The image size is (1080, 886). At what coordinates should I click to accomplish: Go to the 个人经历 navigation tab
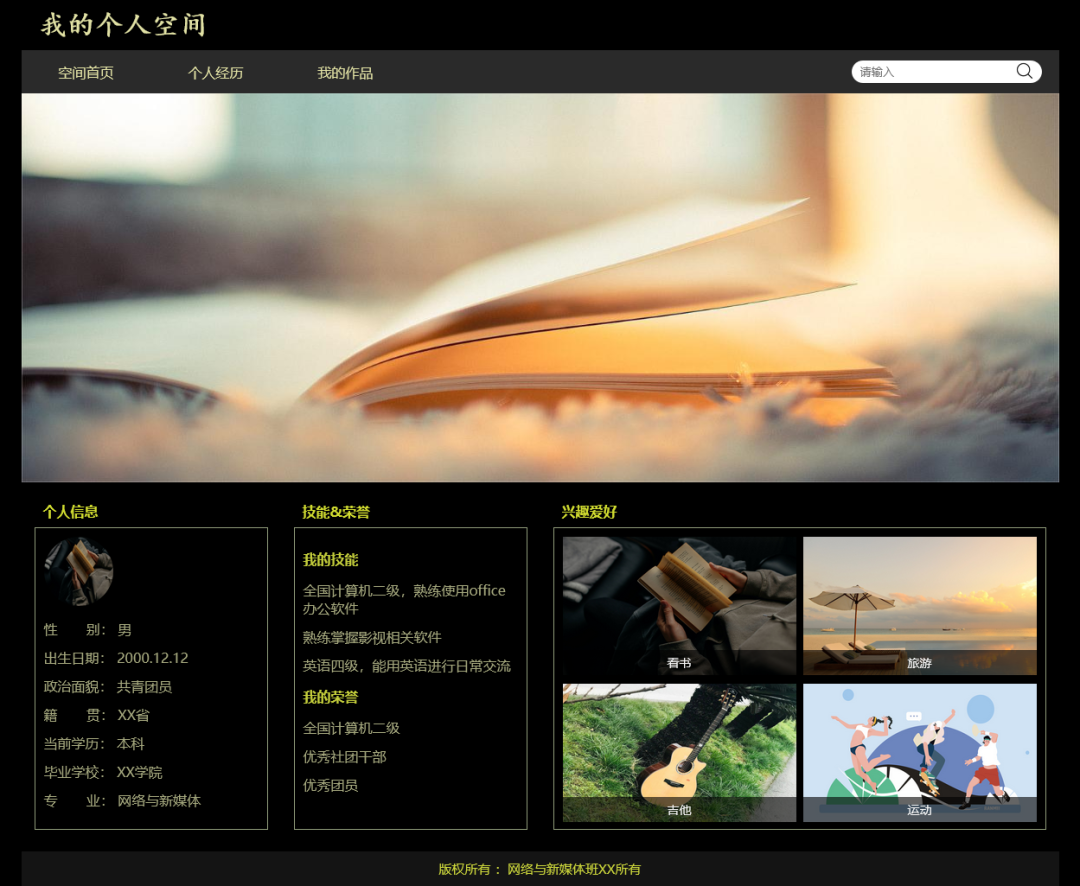point(216,73)
